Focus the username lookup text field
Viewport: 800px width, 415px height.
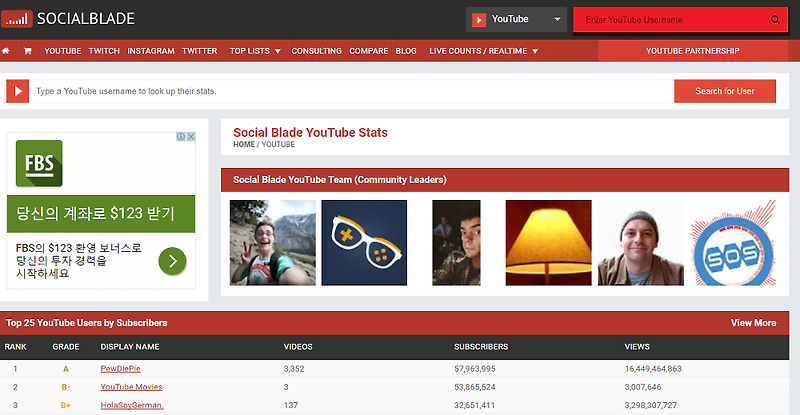[x=352, y=91]
